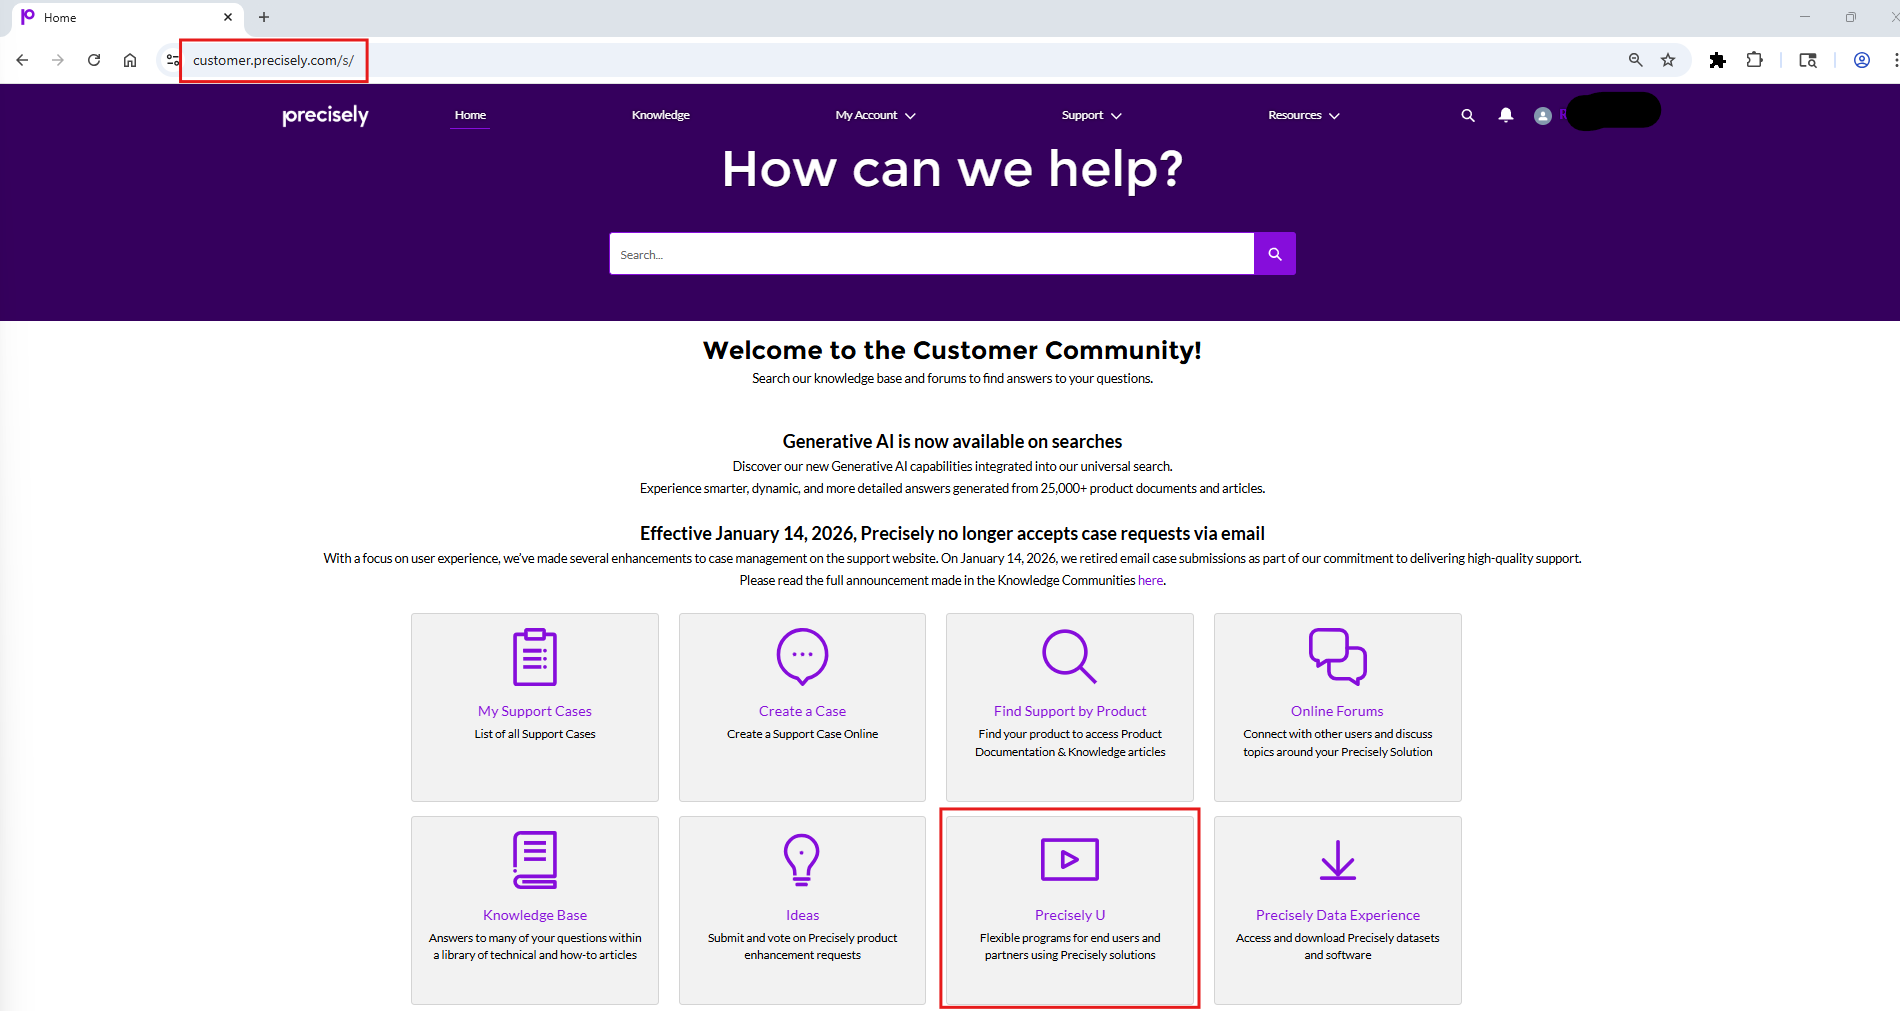Click the Precisely logo in the header
Viewport: 1900px width, 1011px height.
[x=325, y=115]
